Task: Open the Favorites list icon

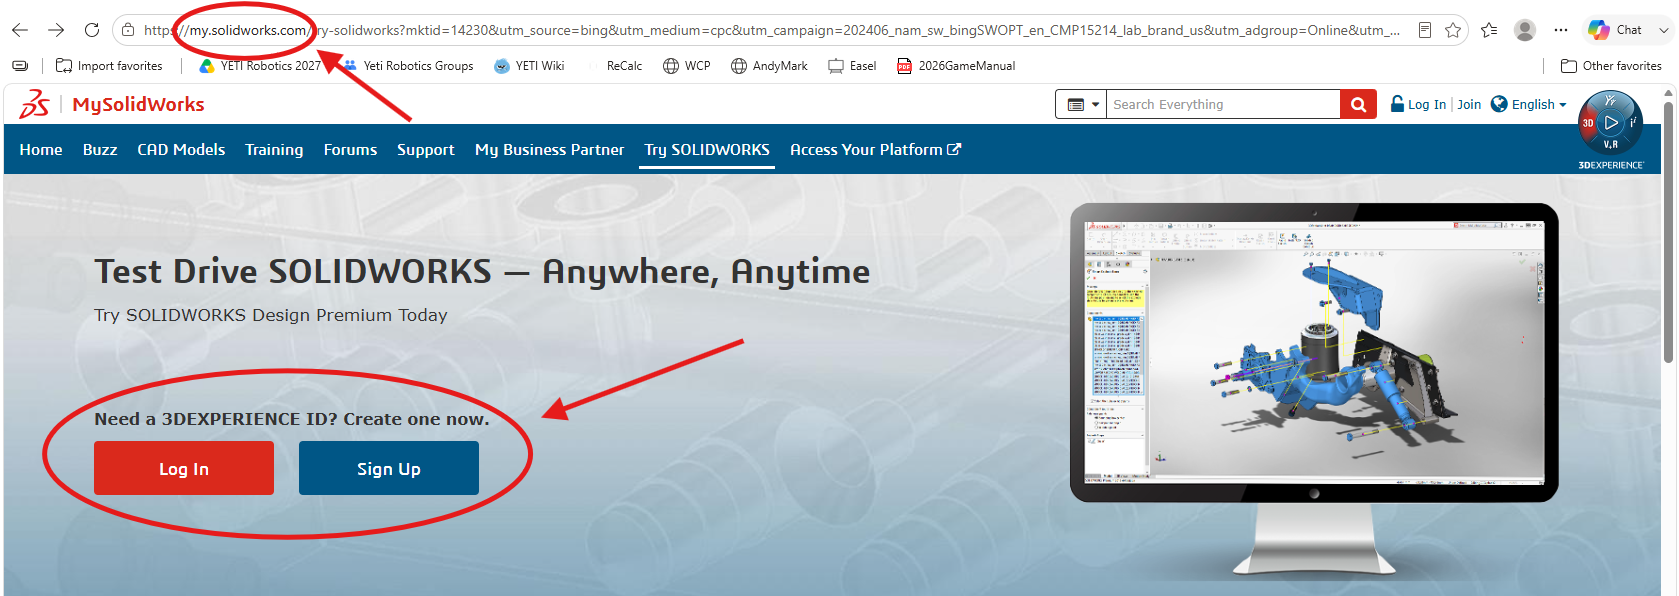Action: pyautogui.click(x=1489, y=30)
